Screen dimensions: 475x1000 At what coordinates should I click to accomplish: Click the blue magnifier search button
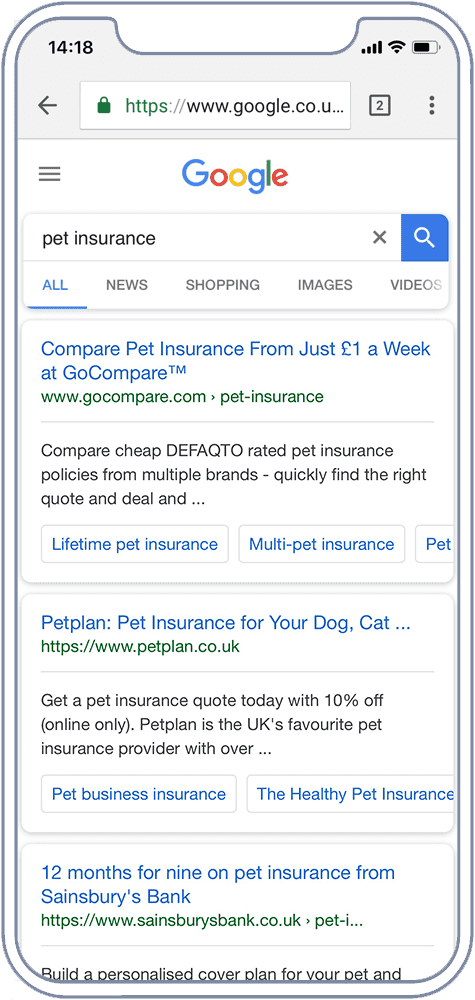425,238
